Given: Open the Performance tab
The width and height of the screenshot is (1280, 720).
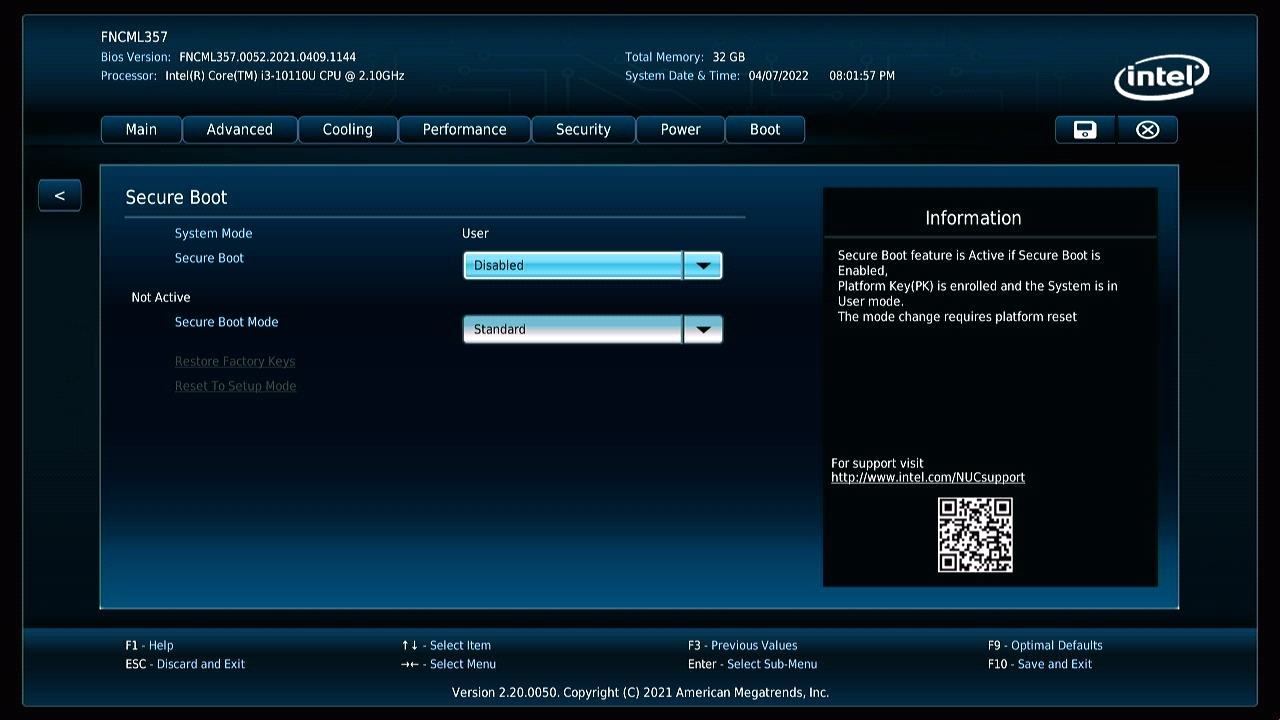Looking at the screenshot, I should pos(464,130).
